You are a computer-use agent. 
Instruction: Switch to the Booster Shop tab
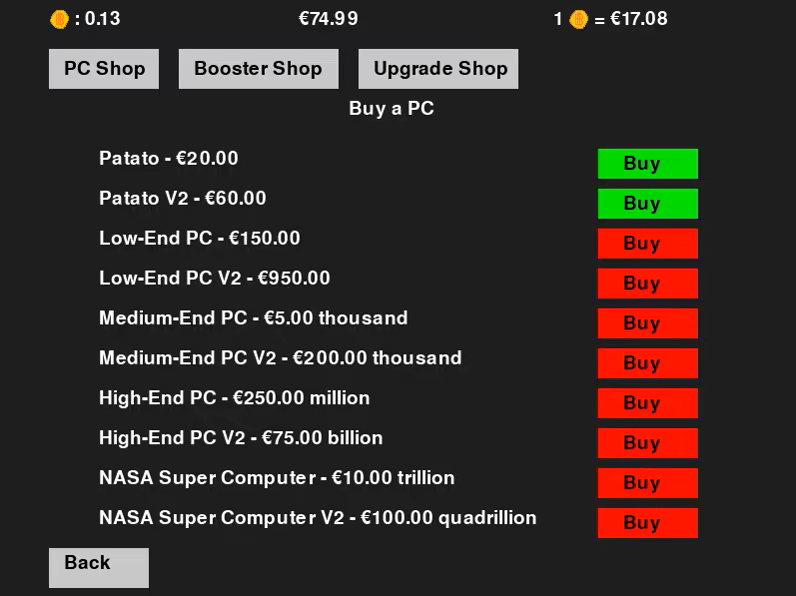(258, 69)
